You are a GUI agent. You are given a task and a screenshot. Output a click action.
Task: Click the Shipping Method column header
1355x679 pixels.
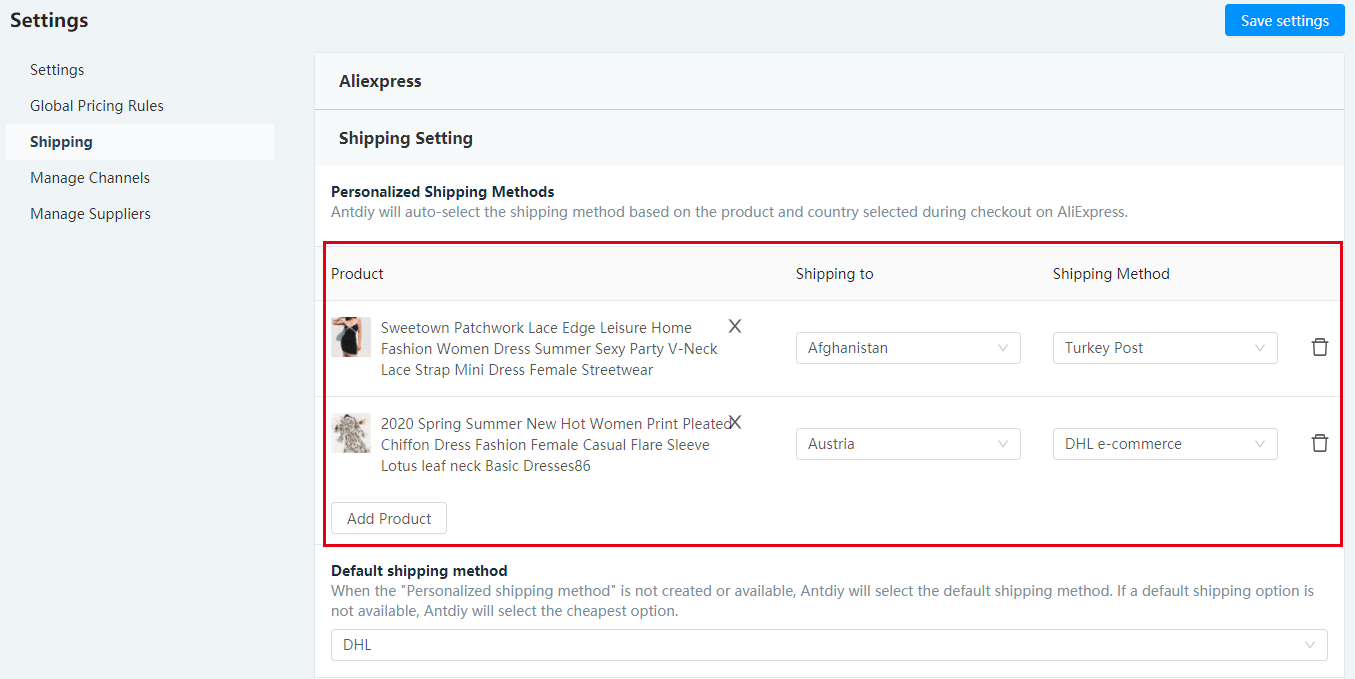pyautogui.click(x=1111, y=274)
